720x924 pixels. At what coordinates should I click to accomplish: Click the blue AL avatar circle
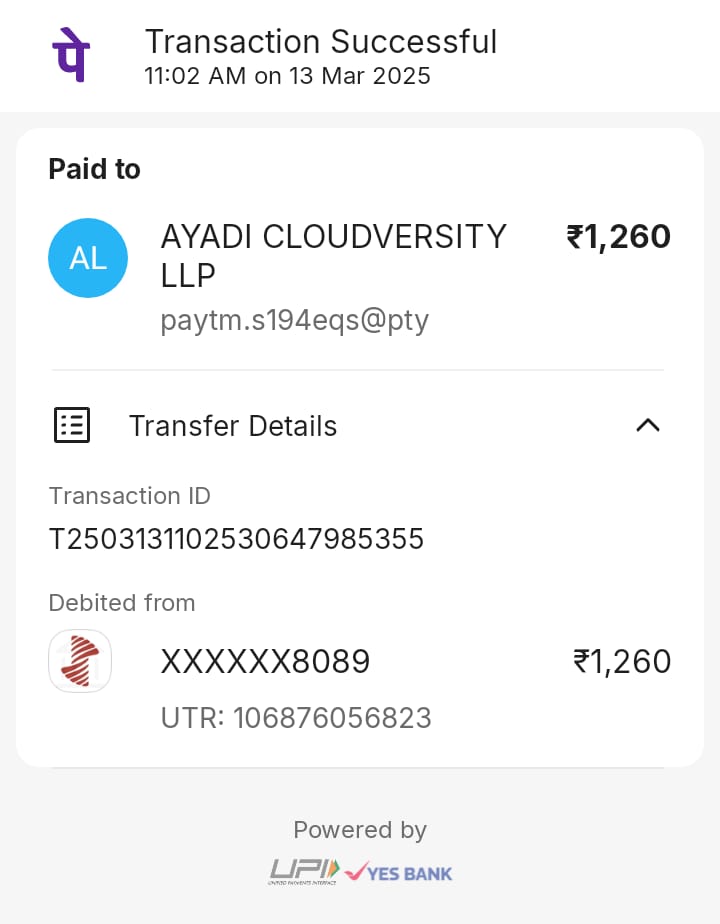point(88,258)
